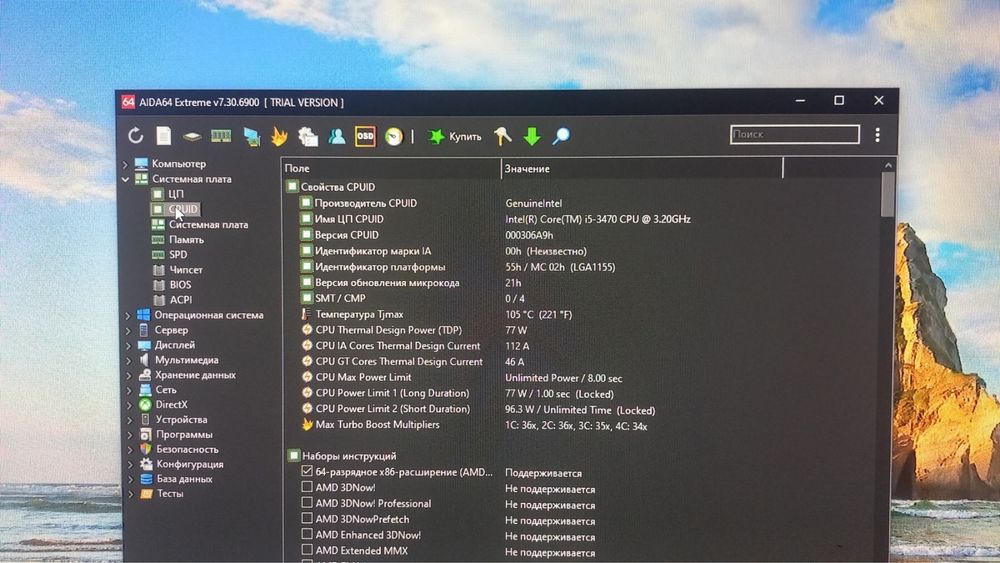Launch the stability test flame icon
1000x563 pixels.
click(x=279, y=136)
